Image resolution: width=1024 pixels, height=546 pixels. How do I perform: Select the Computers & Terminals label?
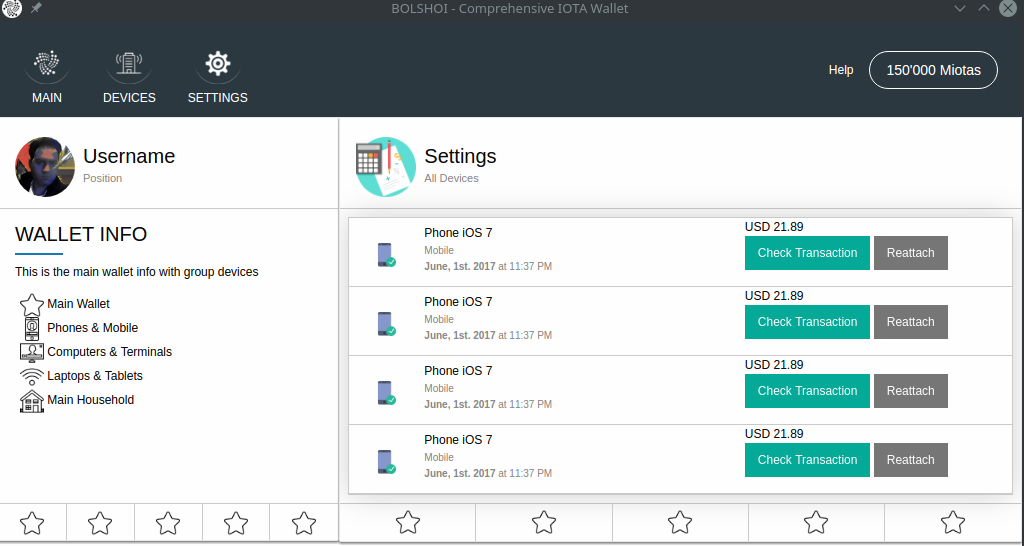click(x=110, y=352)
